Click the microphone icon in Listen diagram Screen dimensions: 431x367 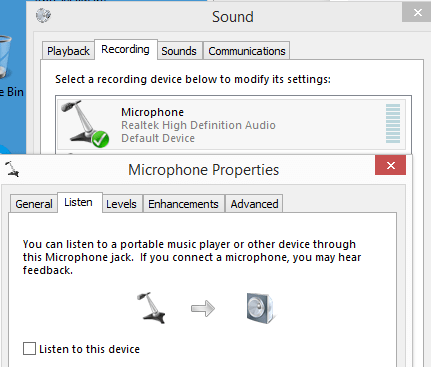pyautogui.click(x=151, y=308)
